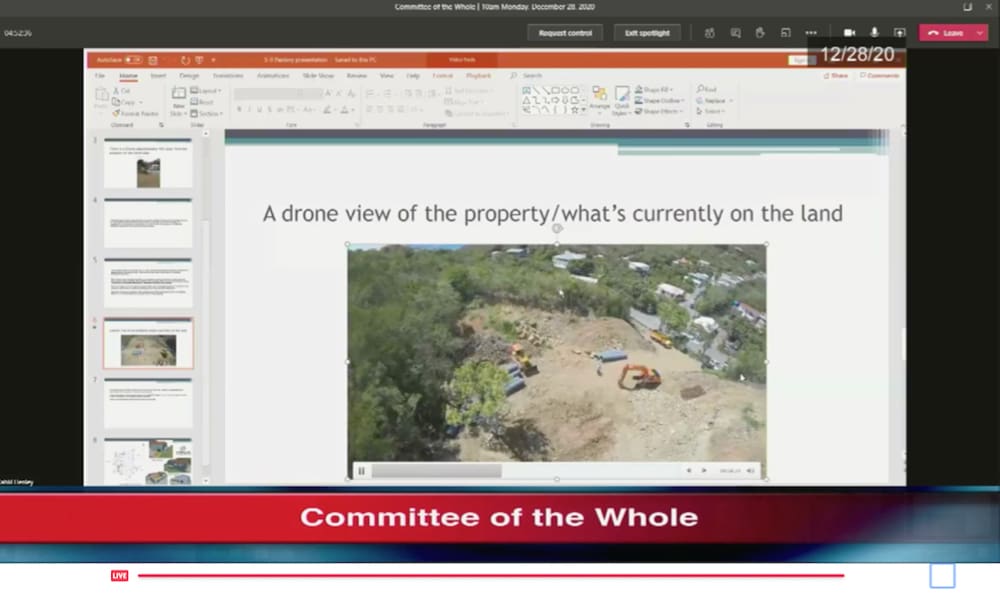Seek within the video progress bar
Image resolution: width=1000 pixels, height=595 pixels.
tap(524, 471)
